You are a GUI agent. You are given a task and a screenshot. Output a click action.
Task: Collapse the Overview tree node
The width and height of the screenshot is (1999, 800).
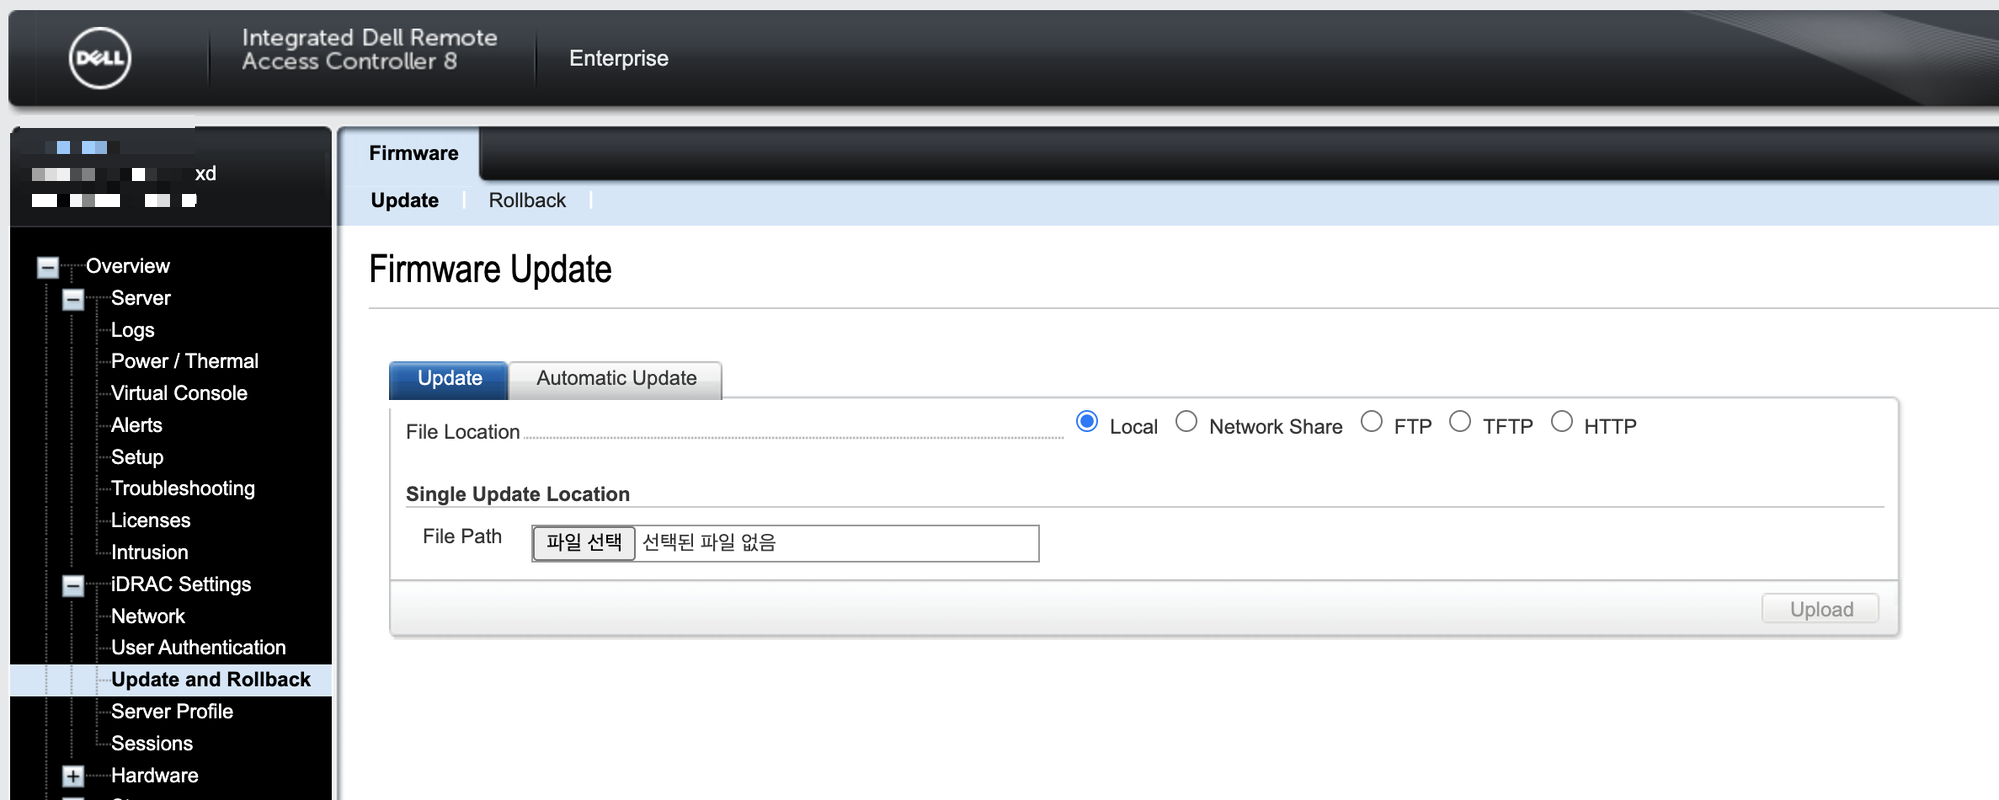[x=47, y=267]
